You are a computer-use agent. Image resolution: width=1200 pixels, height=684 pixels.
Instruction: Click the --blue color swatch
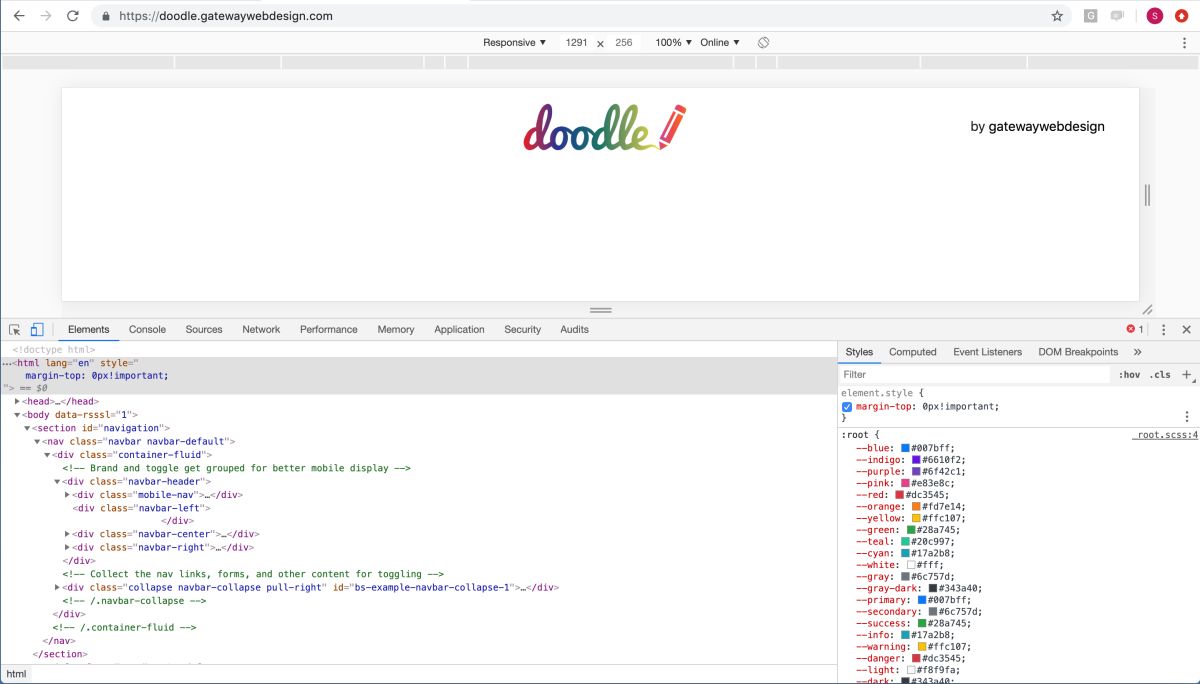906,448
